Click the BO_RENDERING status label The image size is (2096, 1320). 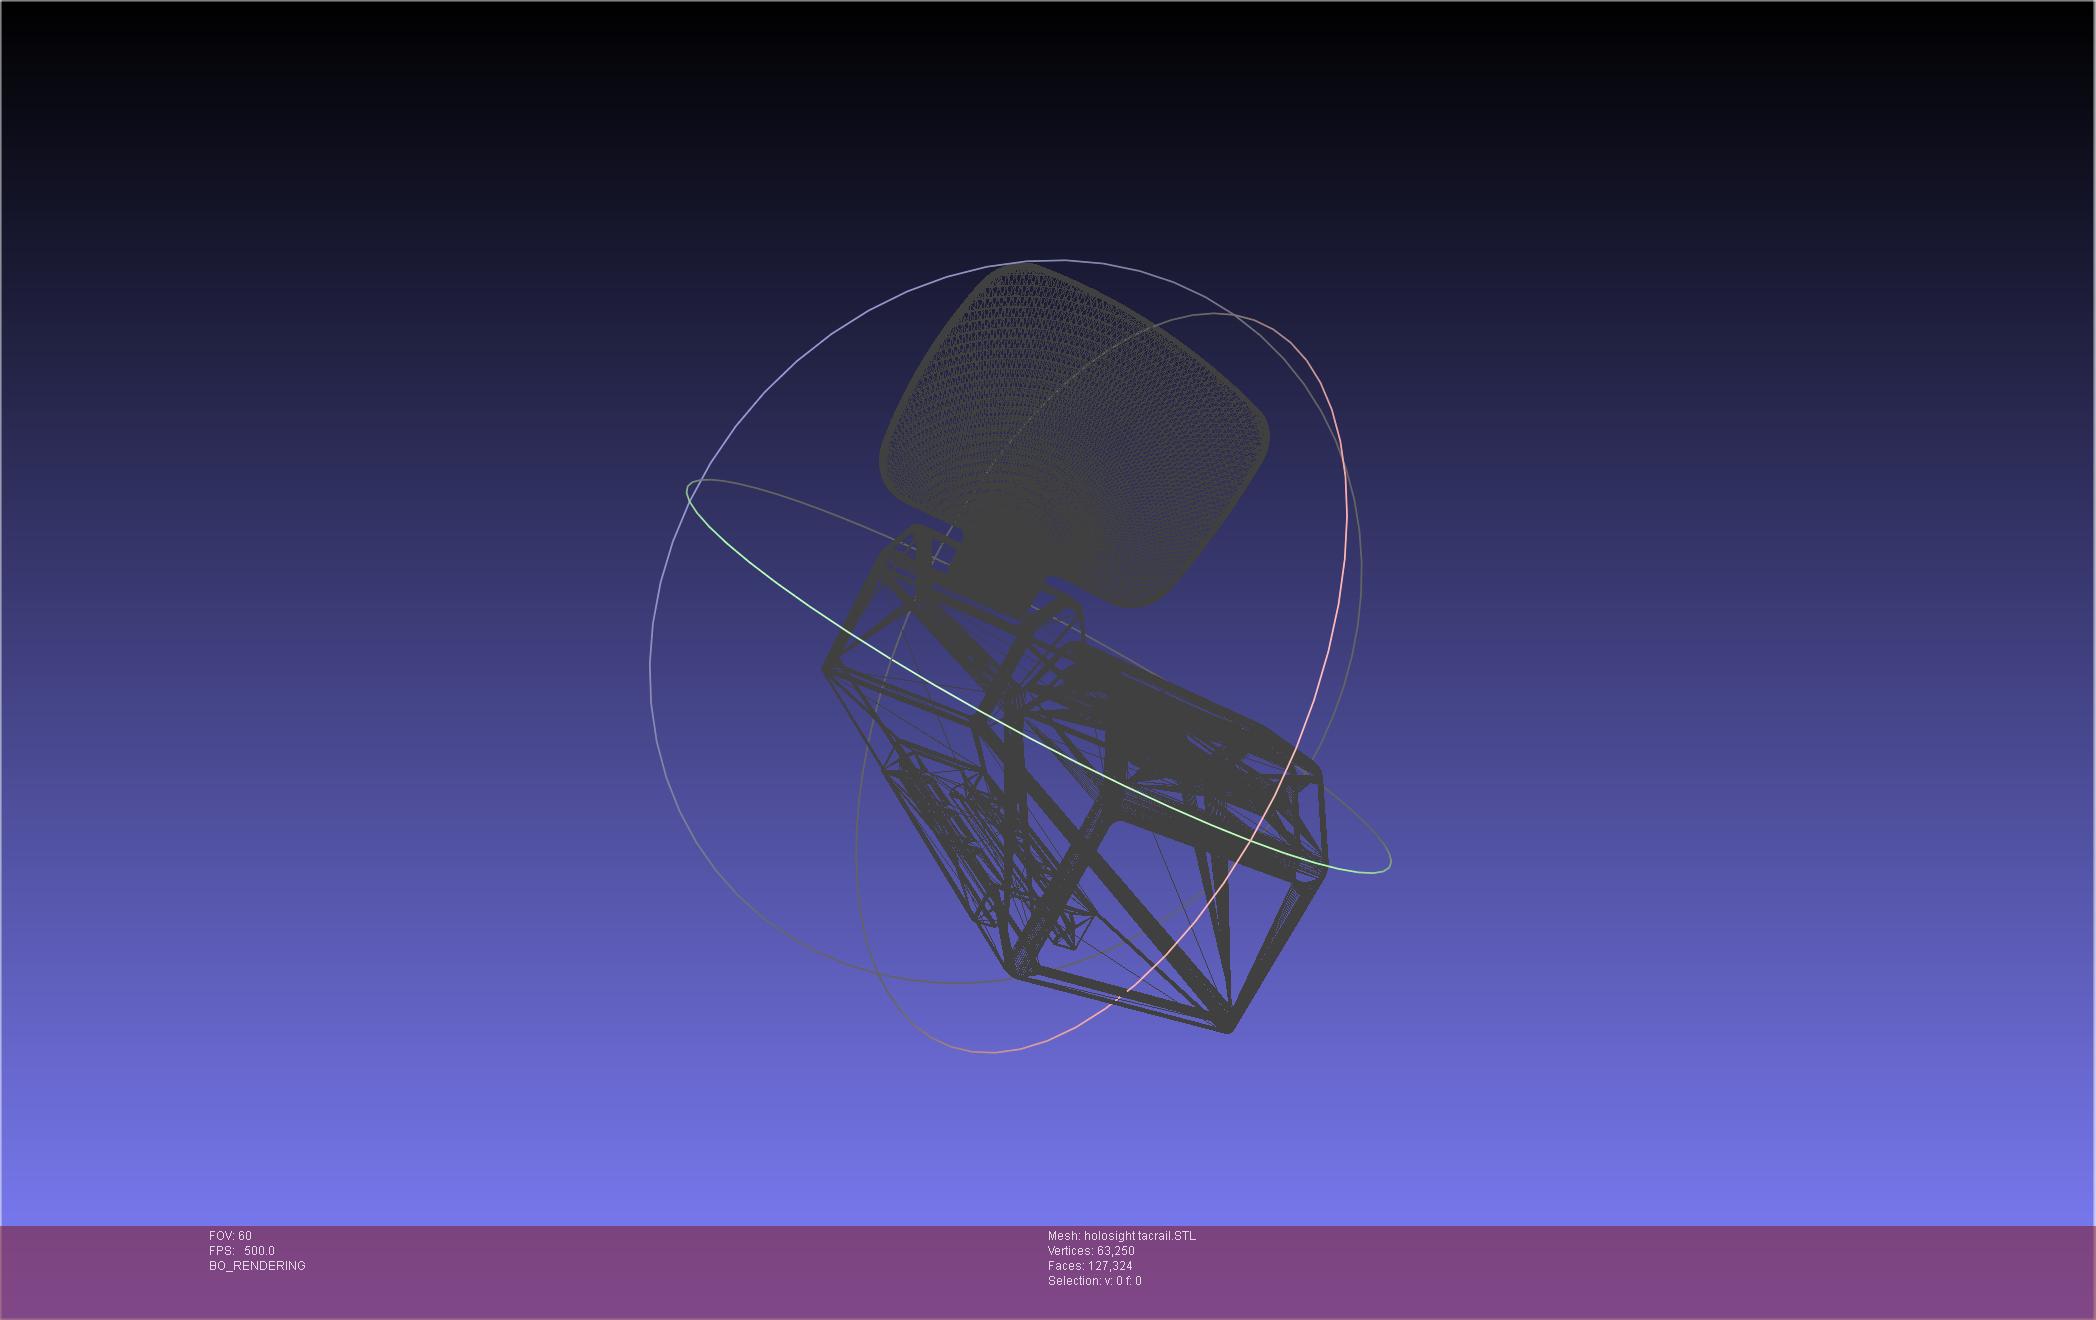(257, 1266)
